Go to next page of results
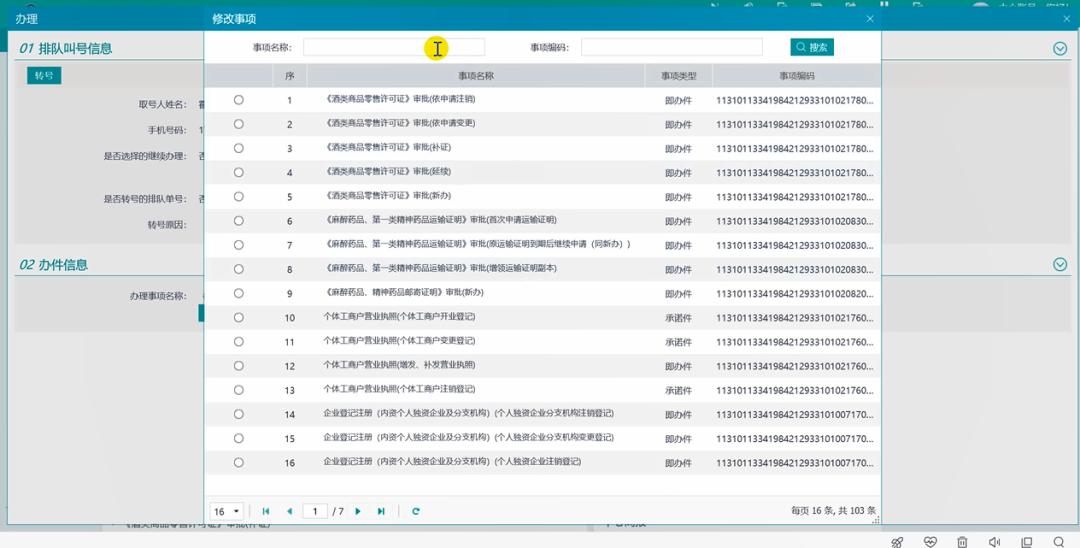The image size is (1080, 548). coord(358,511)
